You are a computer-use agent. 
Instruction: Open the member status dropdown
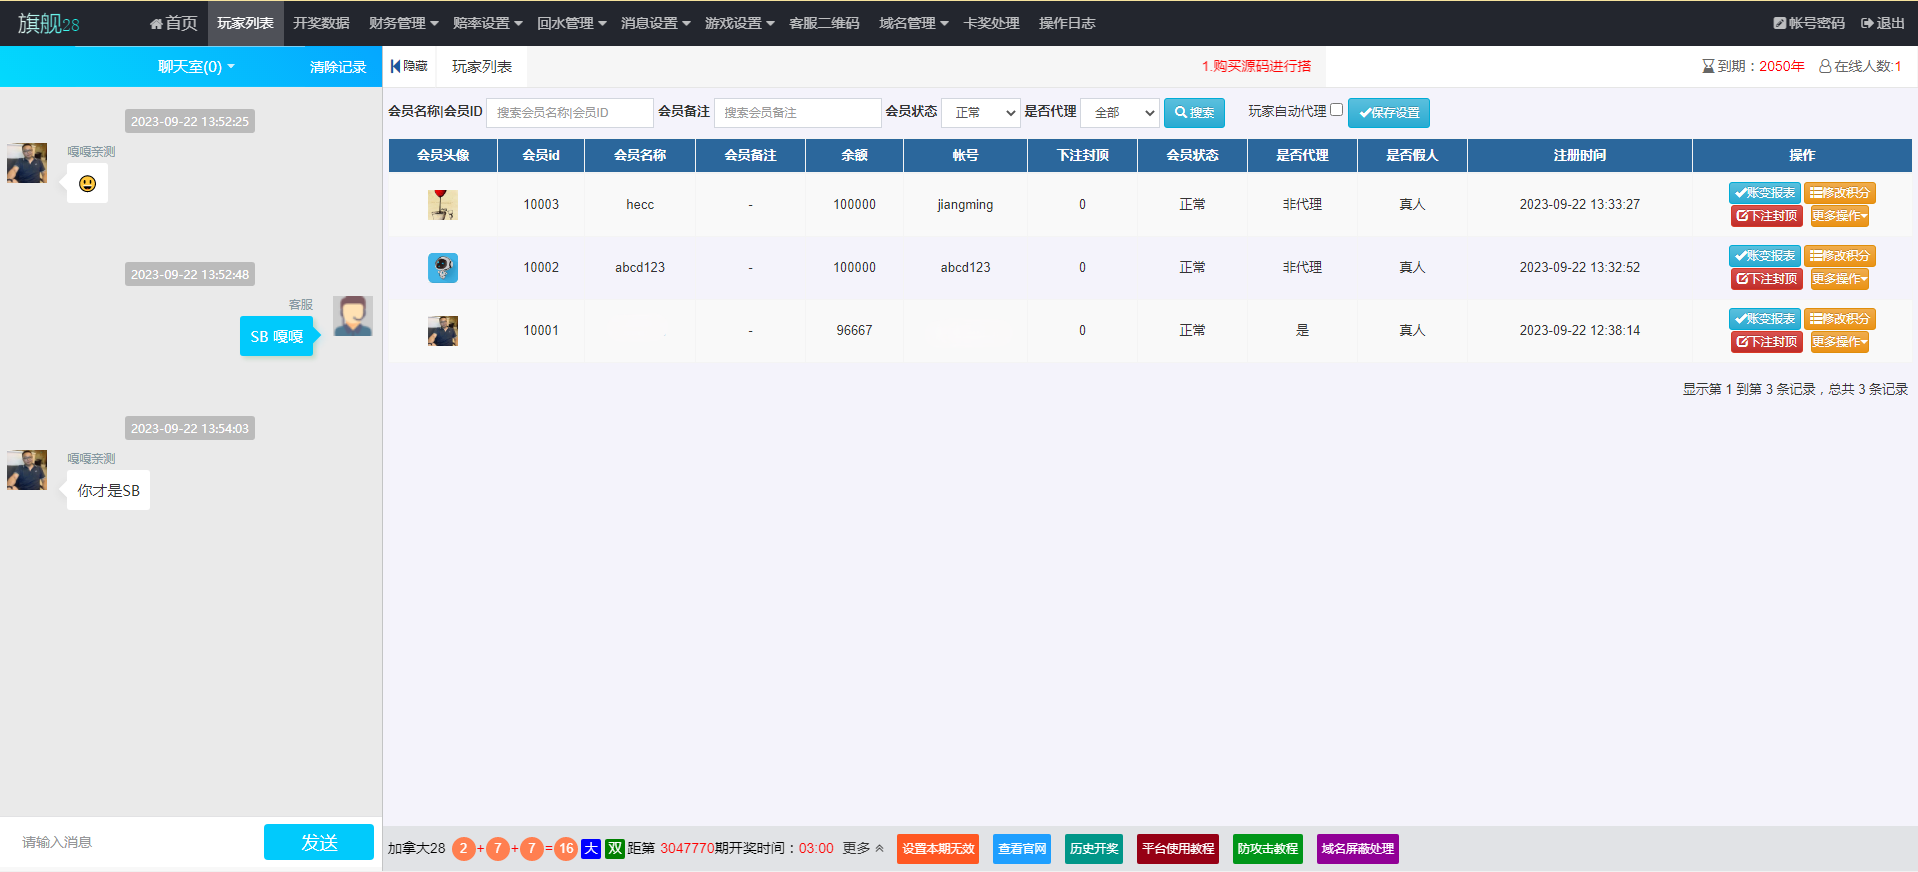[x=980, y=113]
